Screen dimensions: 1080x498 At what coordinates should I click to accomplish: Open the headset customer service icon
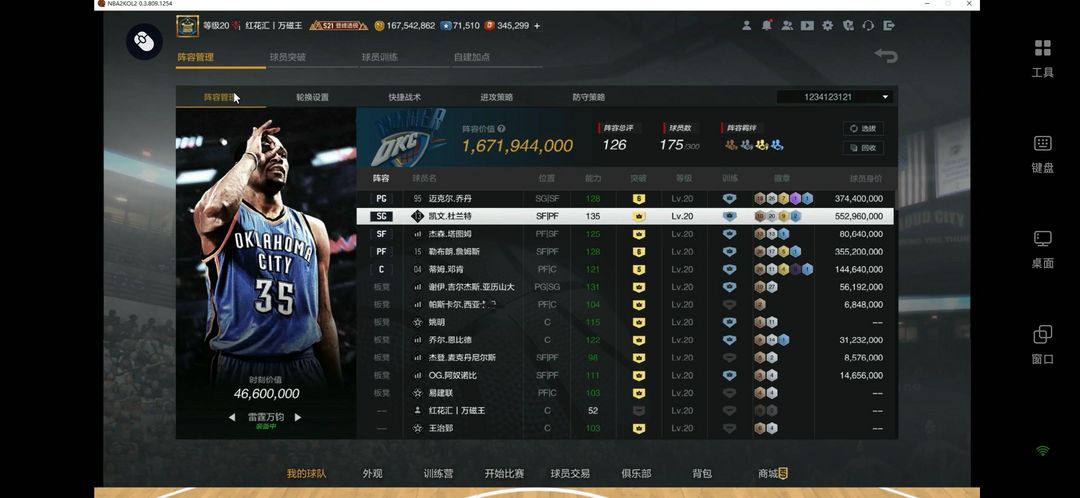[868, 25]
